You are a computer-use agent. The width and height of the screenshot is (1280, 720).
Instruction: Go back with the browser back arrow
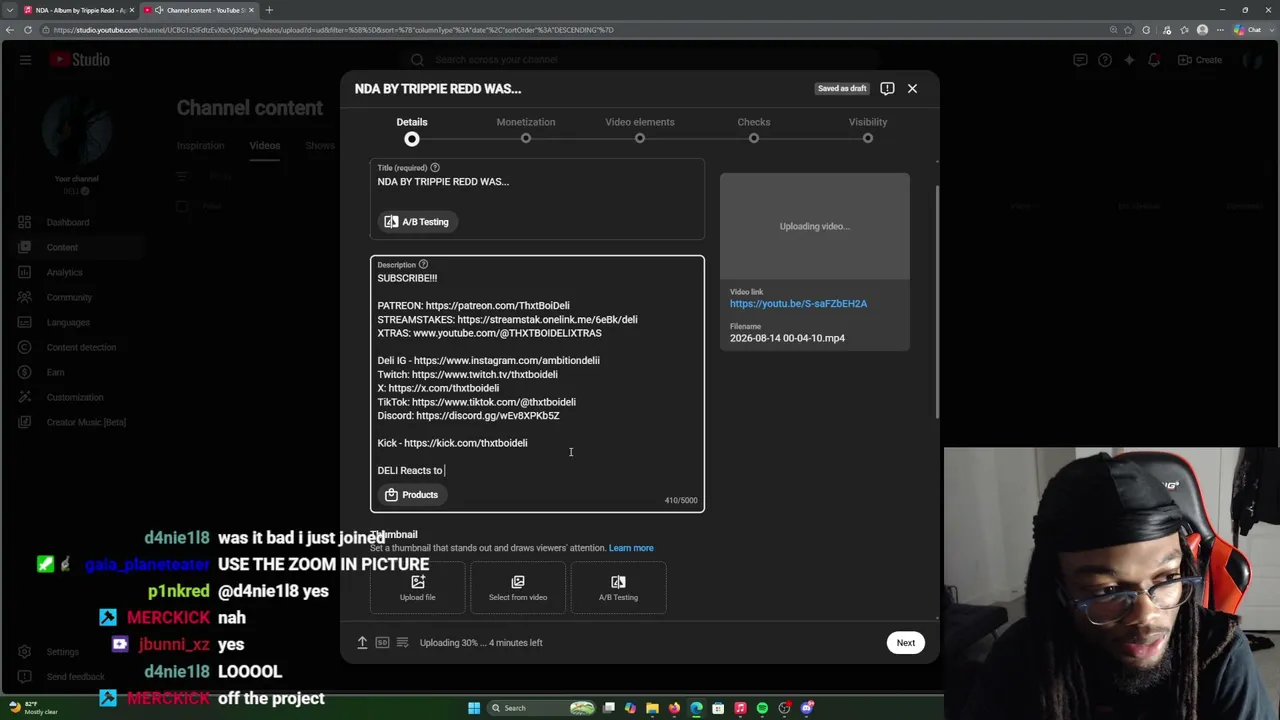click(x=10, y=30)
